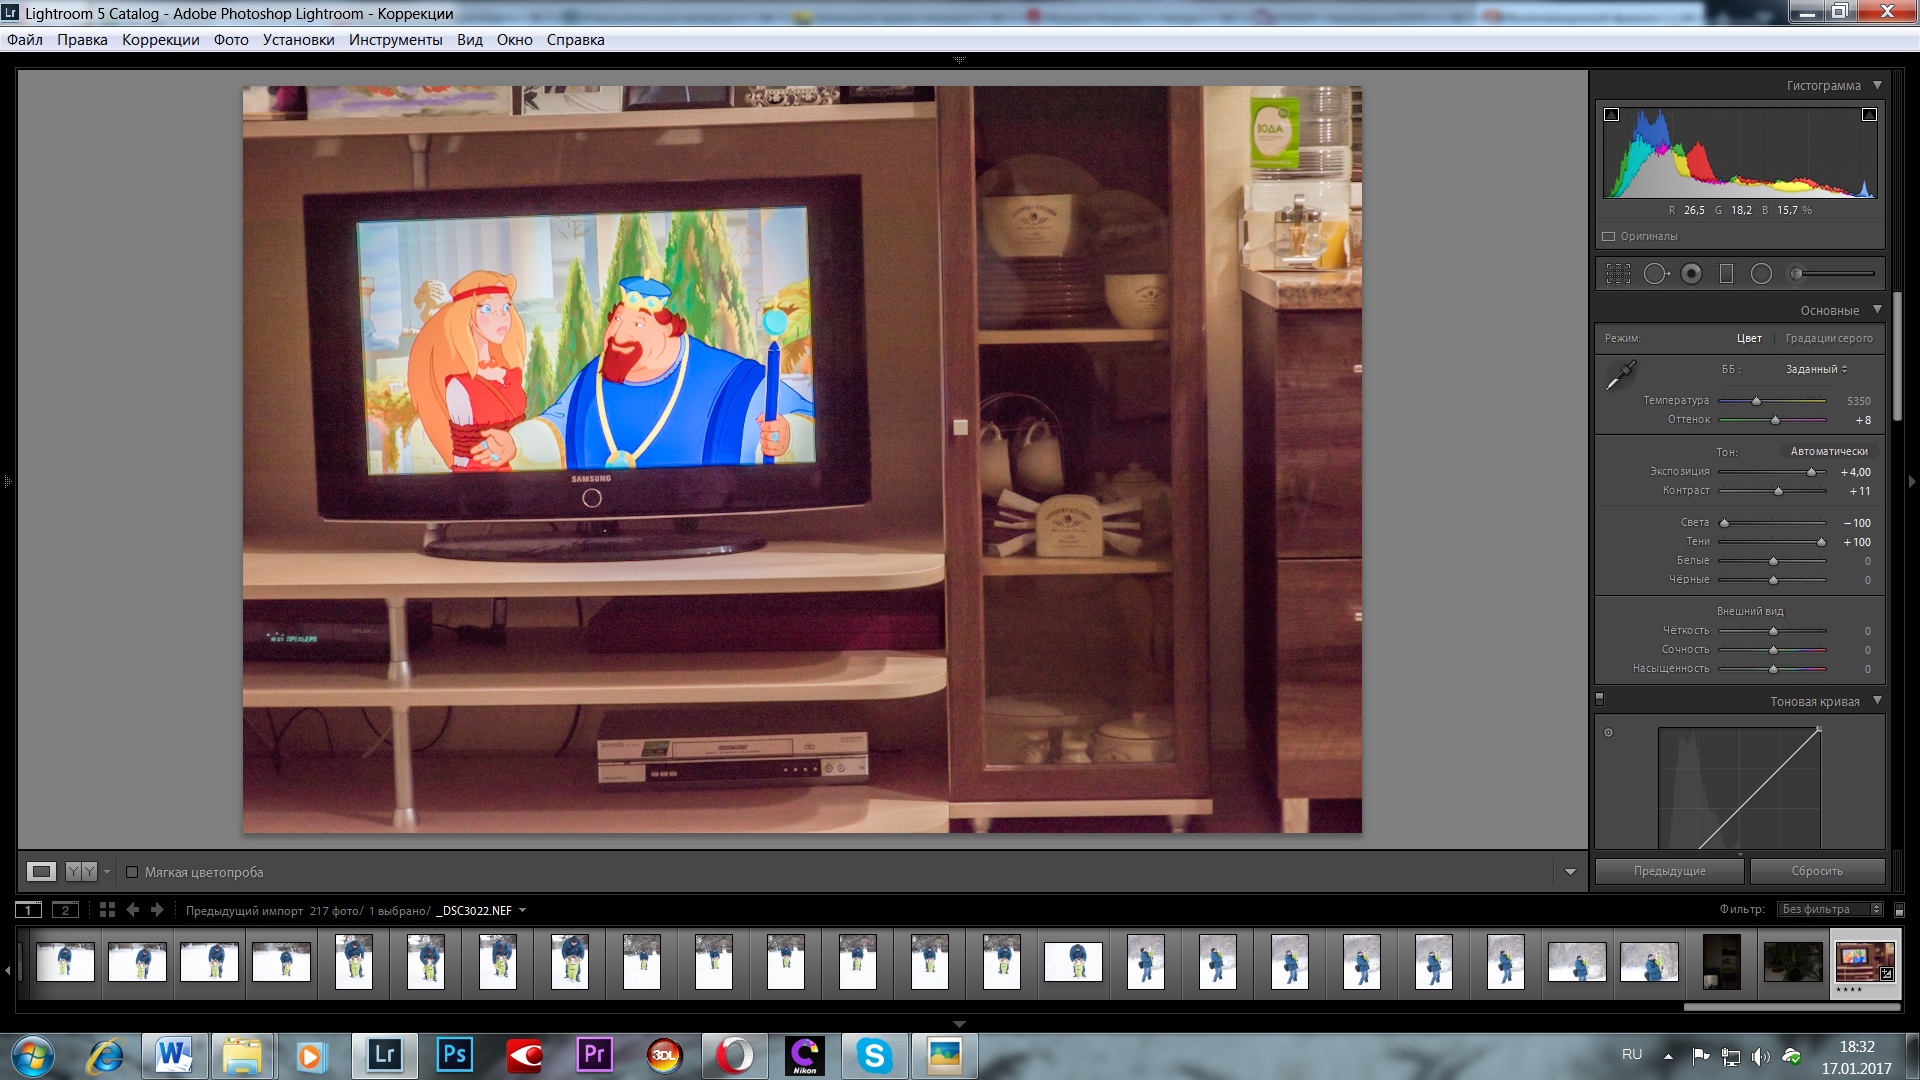Screen dimensions: 1920x1080
Task: Open the Коррекции menu
Action: [160, 40]
